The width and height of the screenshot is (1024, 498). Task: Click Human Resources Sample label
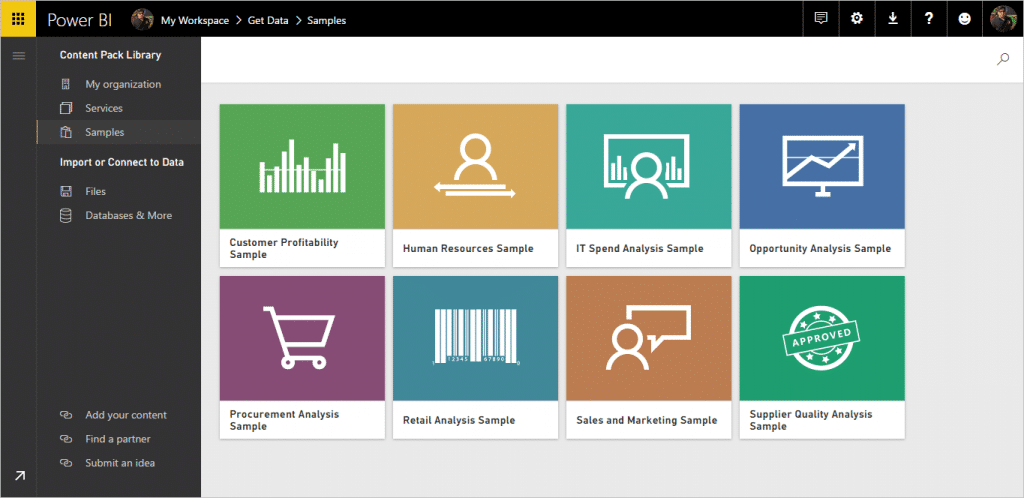click(468, 249)
